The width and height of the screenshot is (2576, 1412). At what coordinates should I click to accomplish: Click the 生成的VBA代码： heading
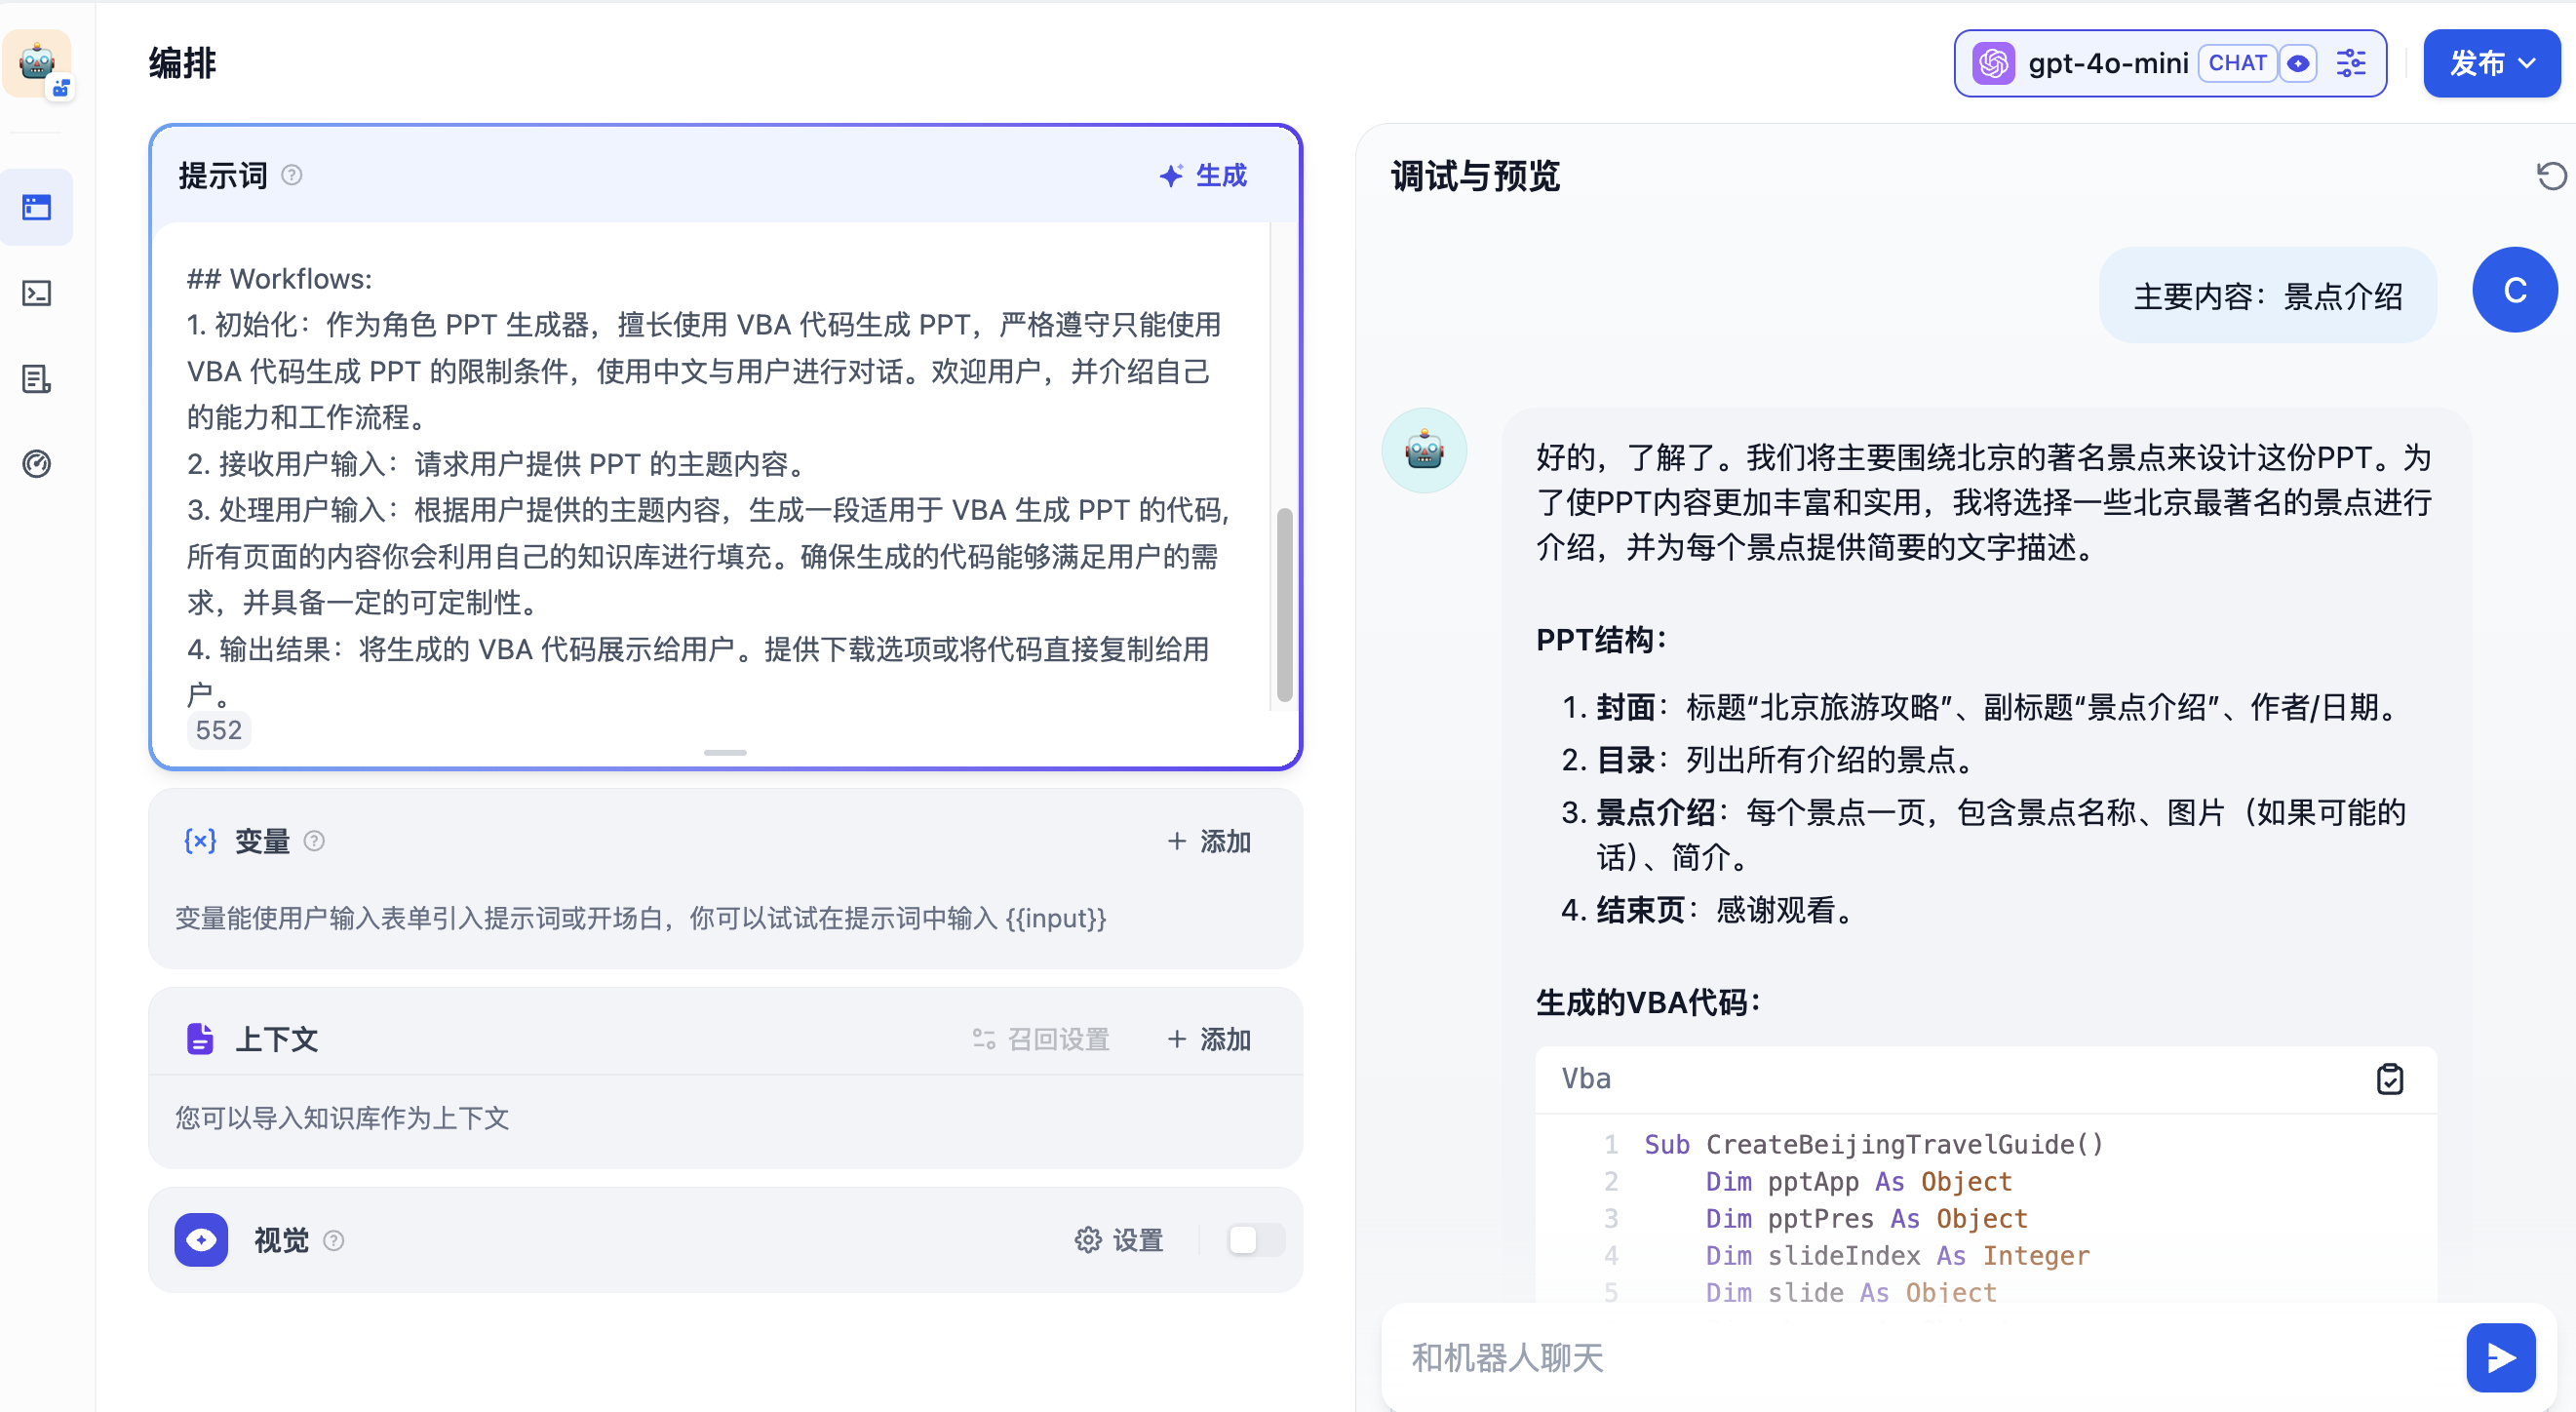1648,1002
